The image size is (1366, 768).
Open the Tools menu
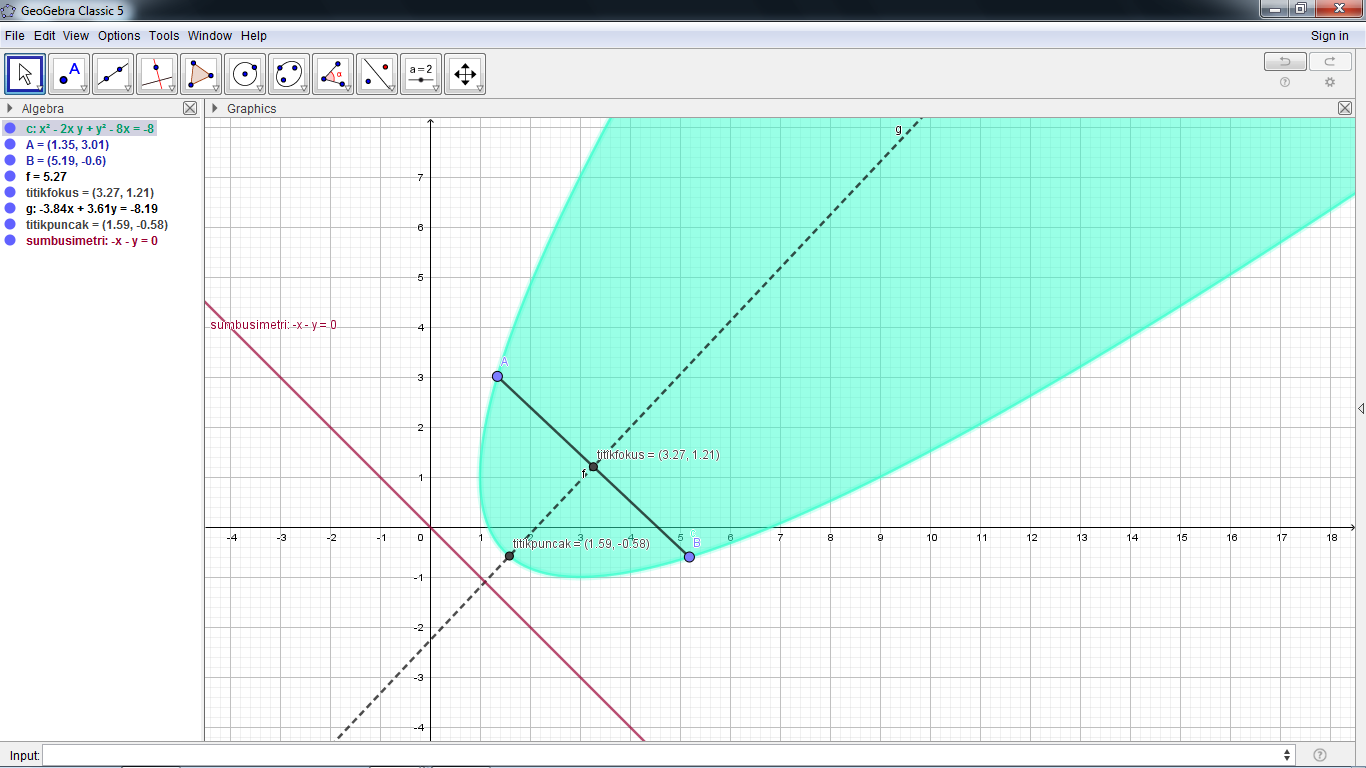(164, 35)
